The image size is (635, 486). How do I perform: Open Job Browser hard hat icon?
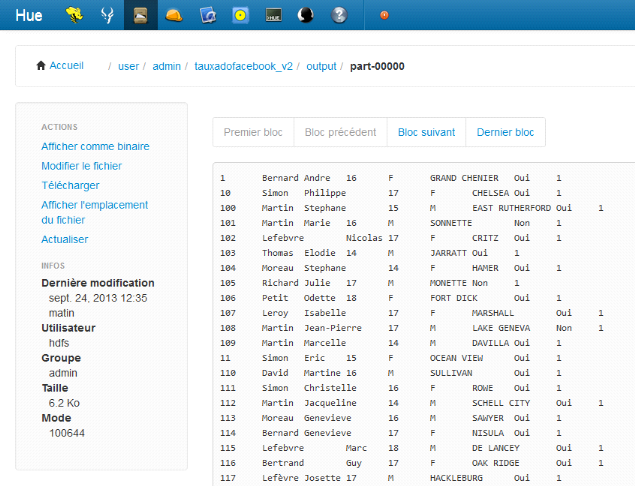(174, 15)
